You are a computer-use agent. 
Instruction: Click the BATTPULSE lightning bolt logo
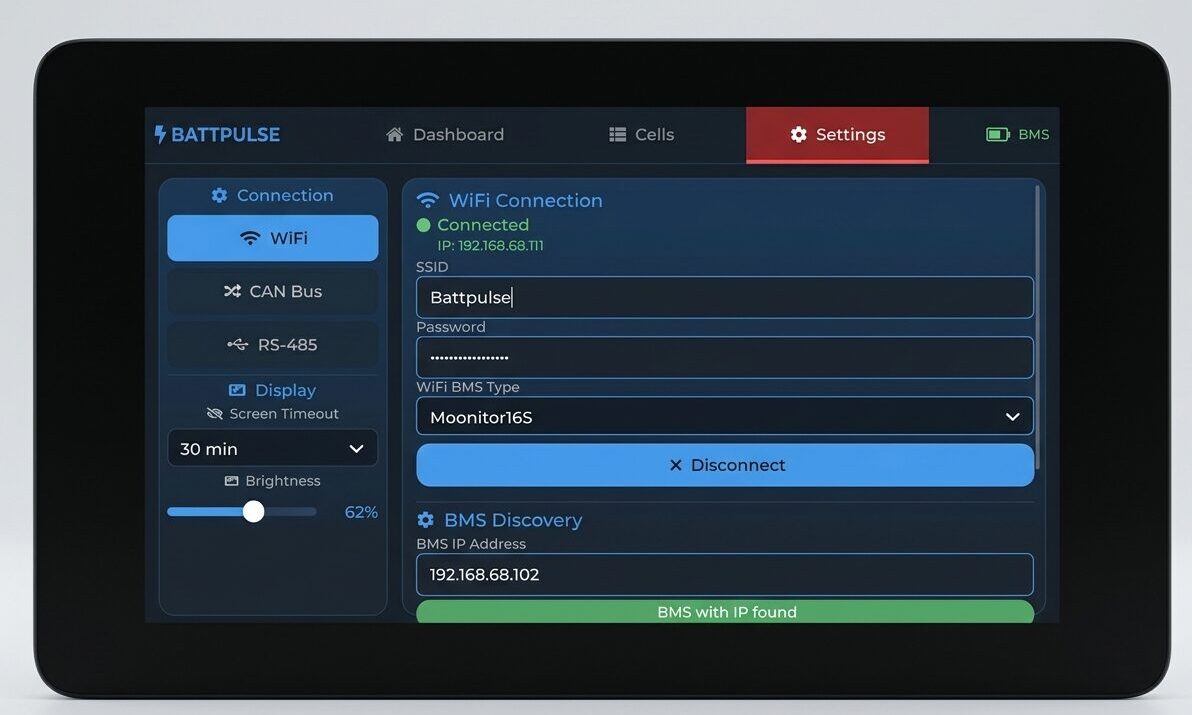(160, 134)
